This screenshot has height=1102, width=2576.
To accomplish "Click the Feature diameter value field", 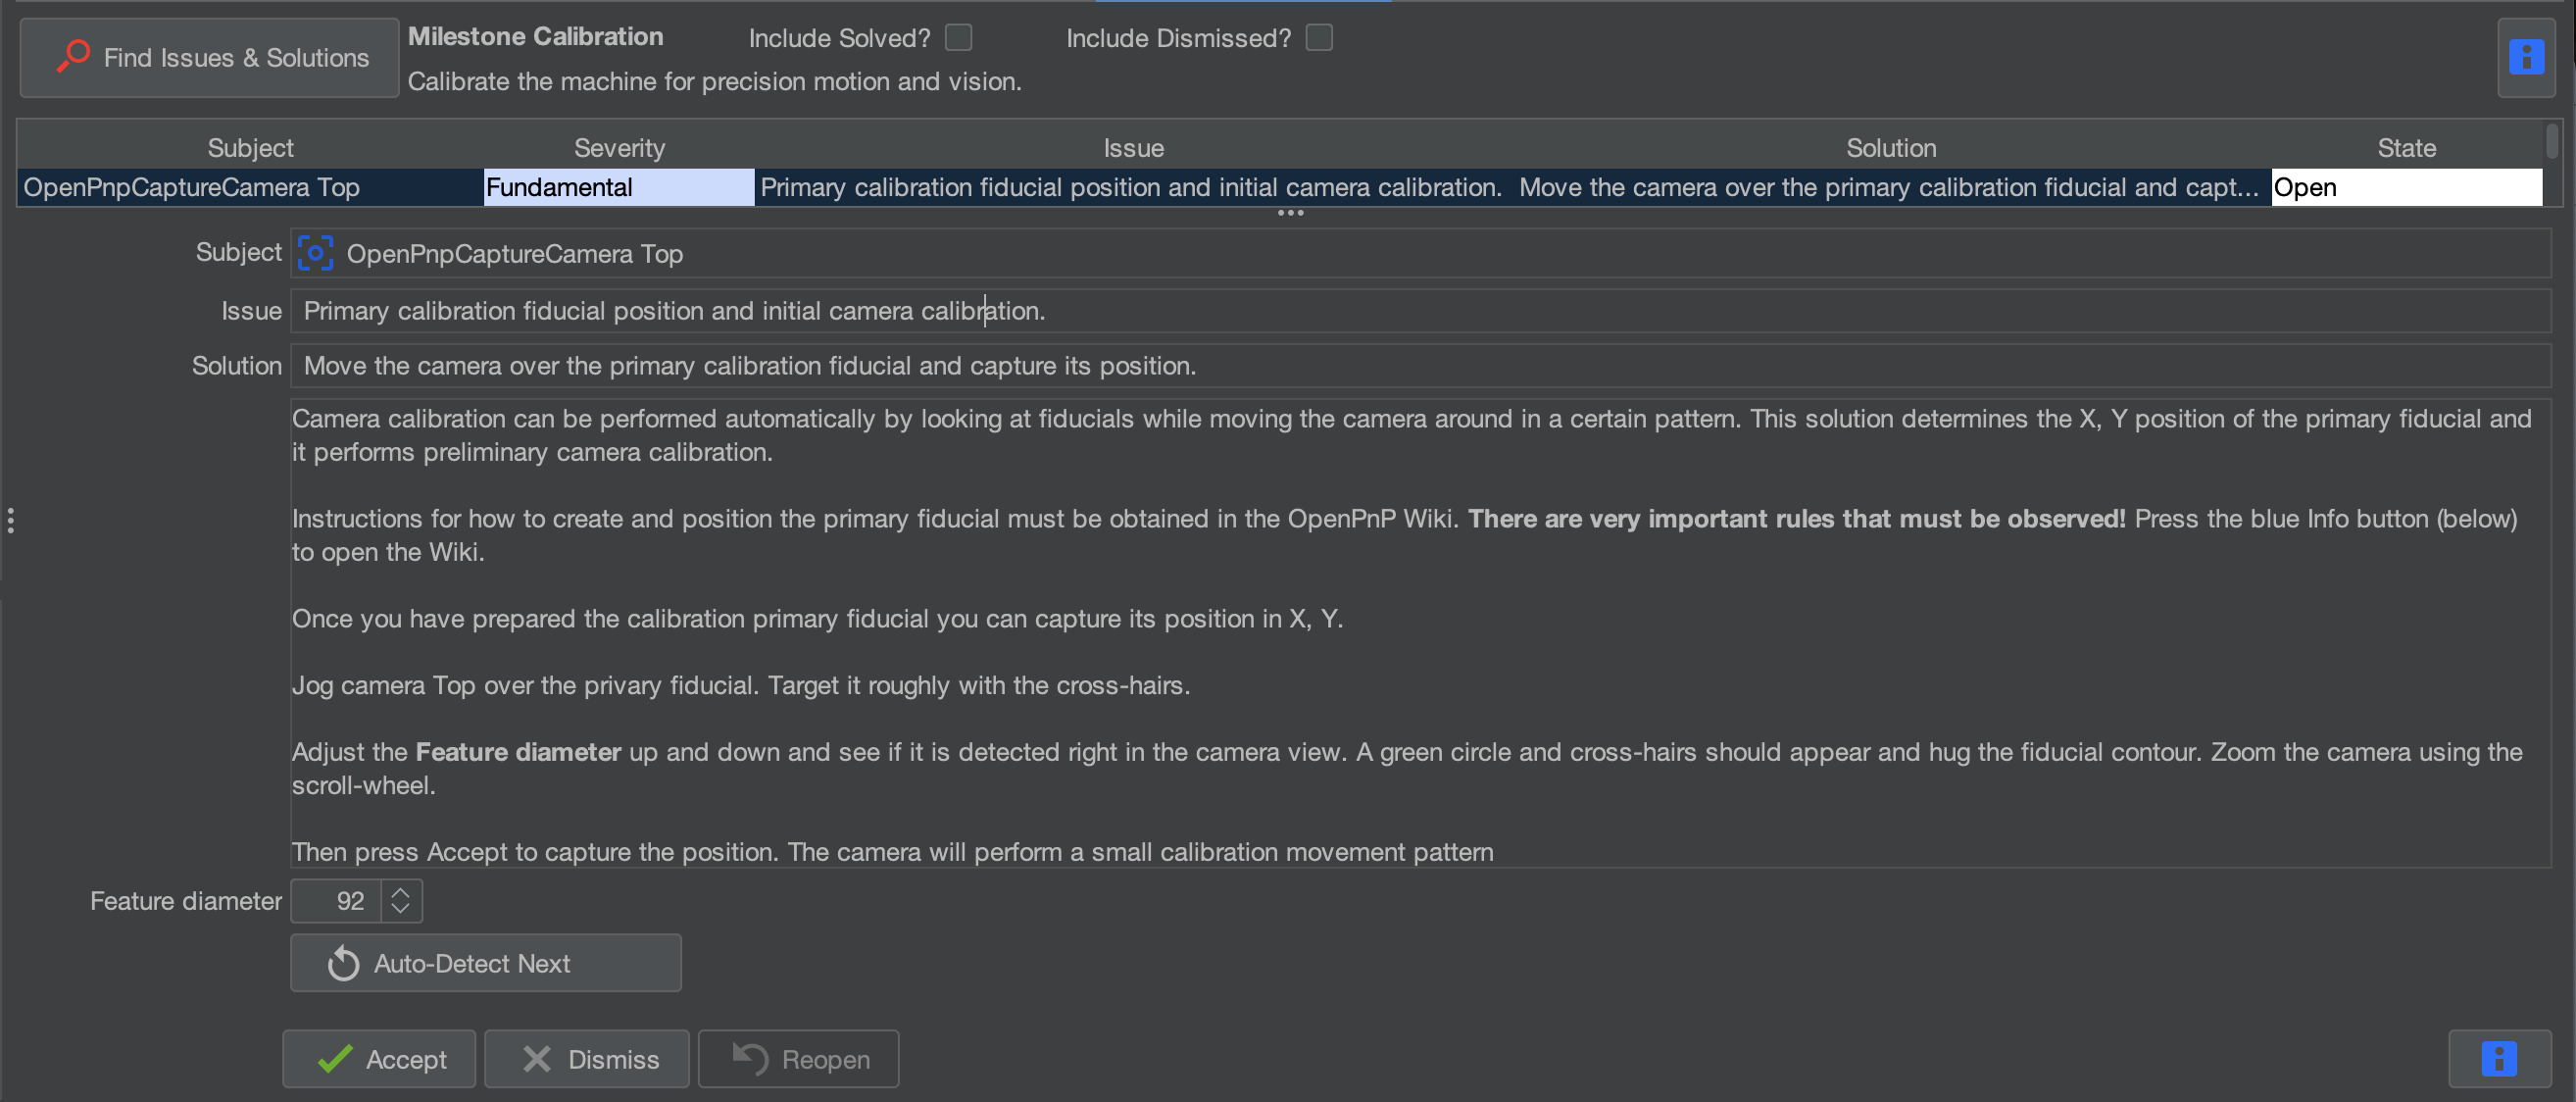I will point(336,900).
